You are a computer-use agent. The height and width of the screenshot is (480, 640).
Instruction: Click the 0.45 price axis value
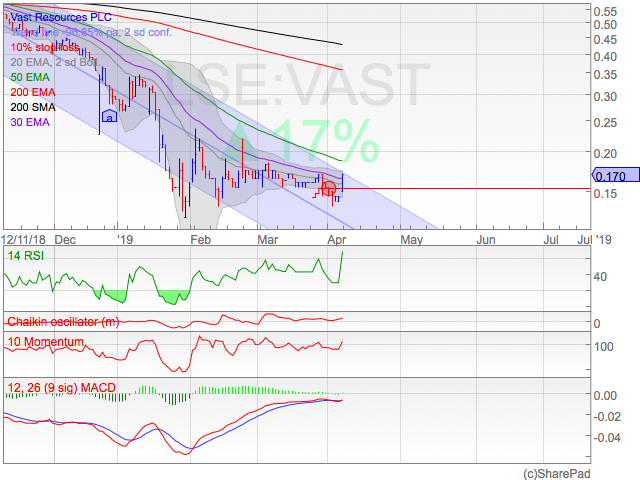coord(605,40)
